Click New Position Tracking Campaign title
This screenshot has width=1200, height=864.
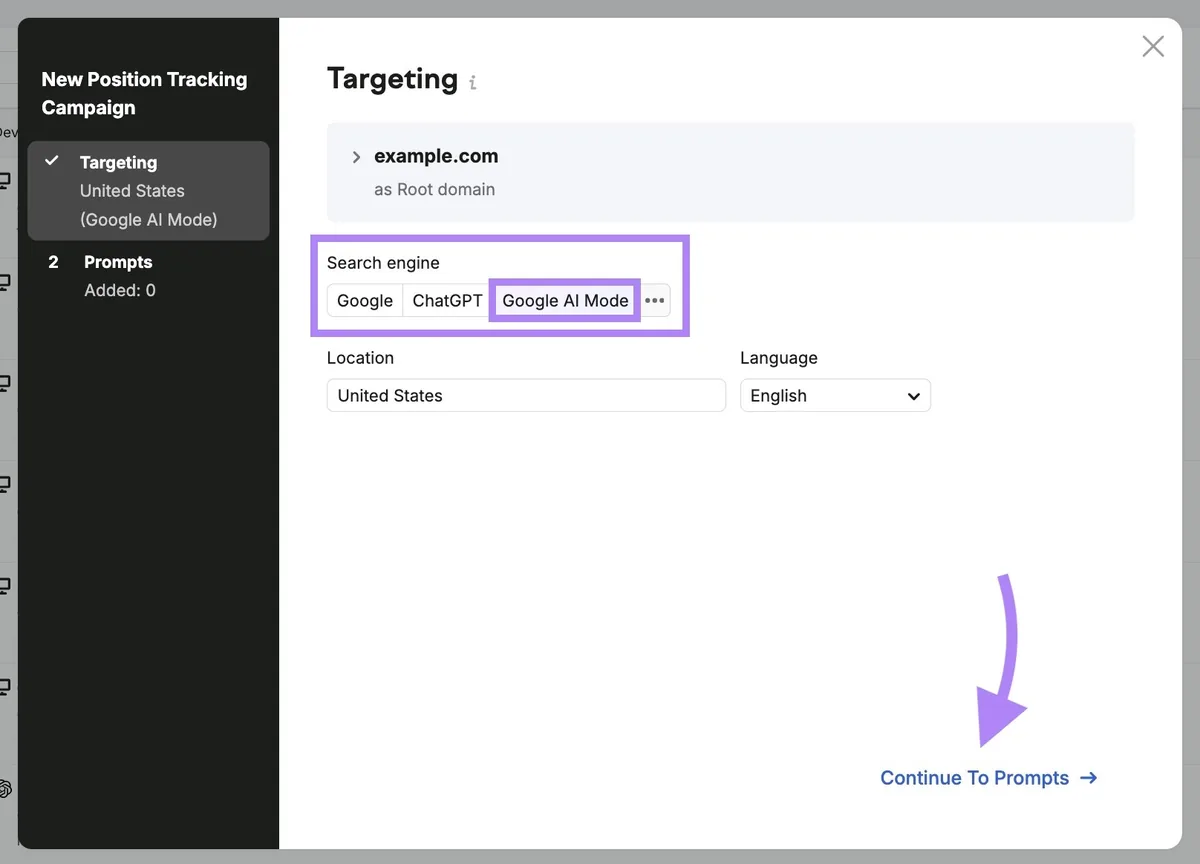click(x=144, y=93)
